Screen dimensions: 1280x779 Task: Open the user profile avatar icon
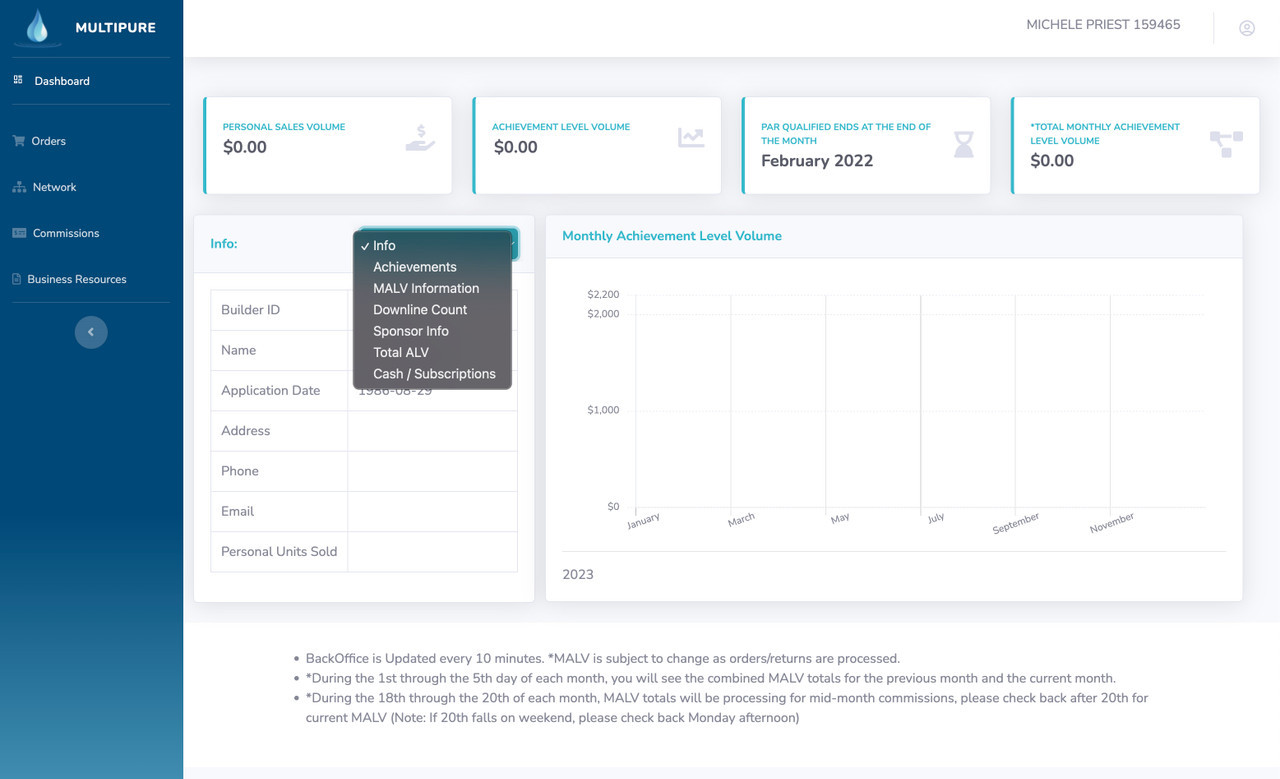click(1247, 28)
